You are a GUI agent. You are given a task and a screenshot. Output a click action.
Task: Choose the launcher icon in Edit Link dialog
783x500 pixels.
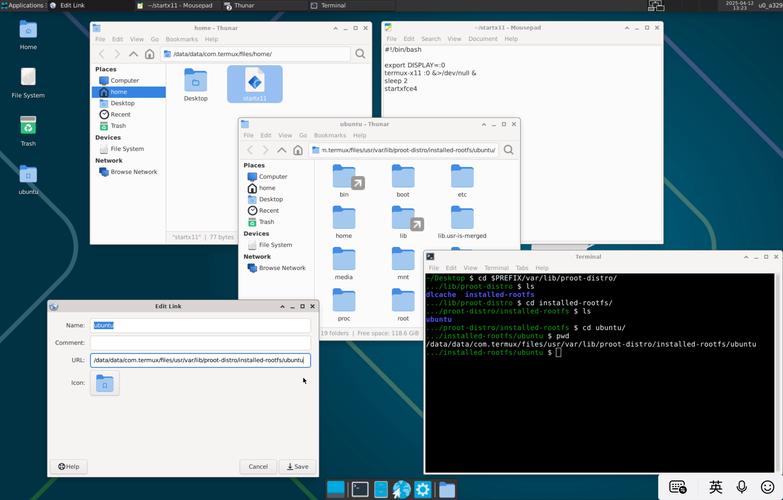coord(105,383)
